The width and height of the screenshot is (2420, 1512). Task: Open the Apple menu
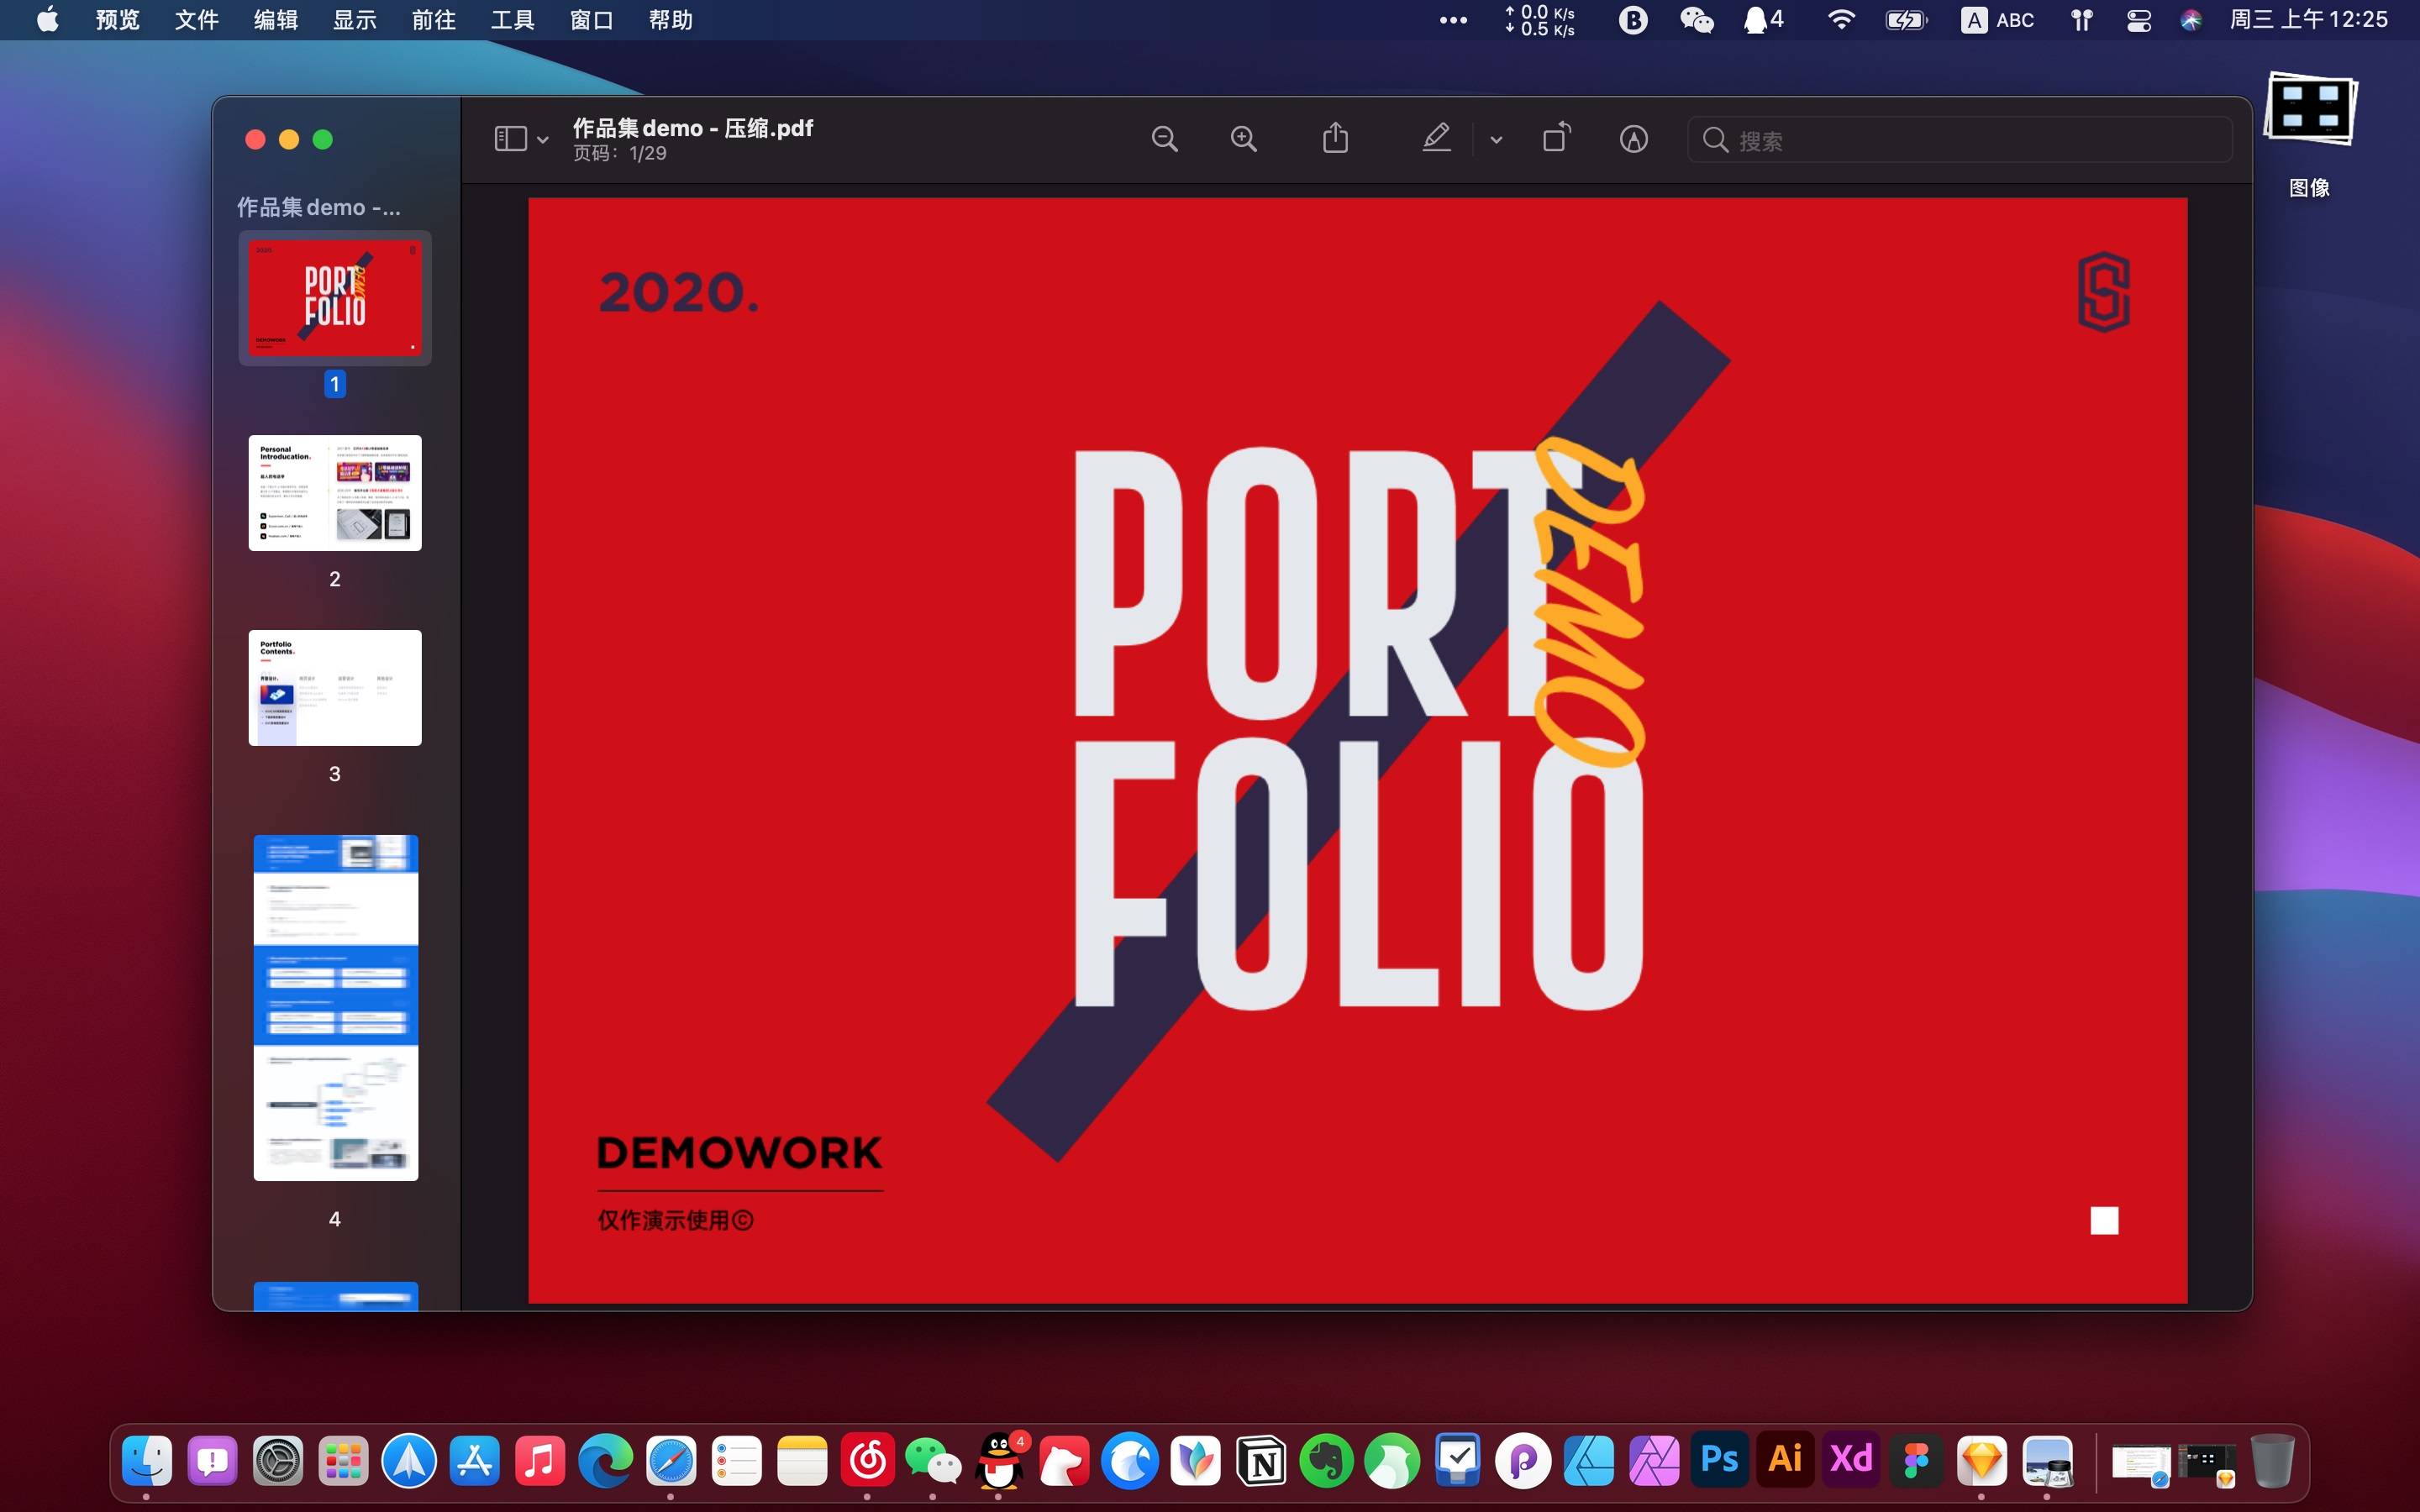click(x=47, y=19)
